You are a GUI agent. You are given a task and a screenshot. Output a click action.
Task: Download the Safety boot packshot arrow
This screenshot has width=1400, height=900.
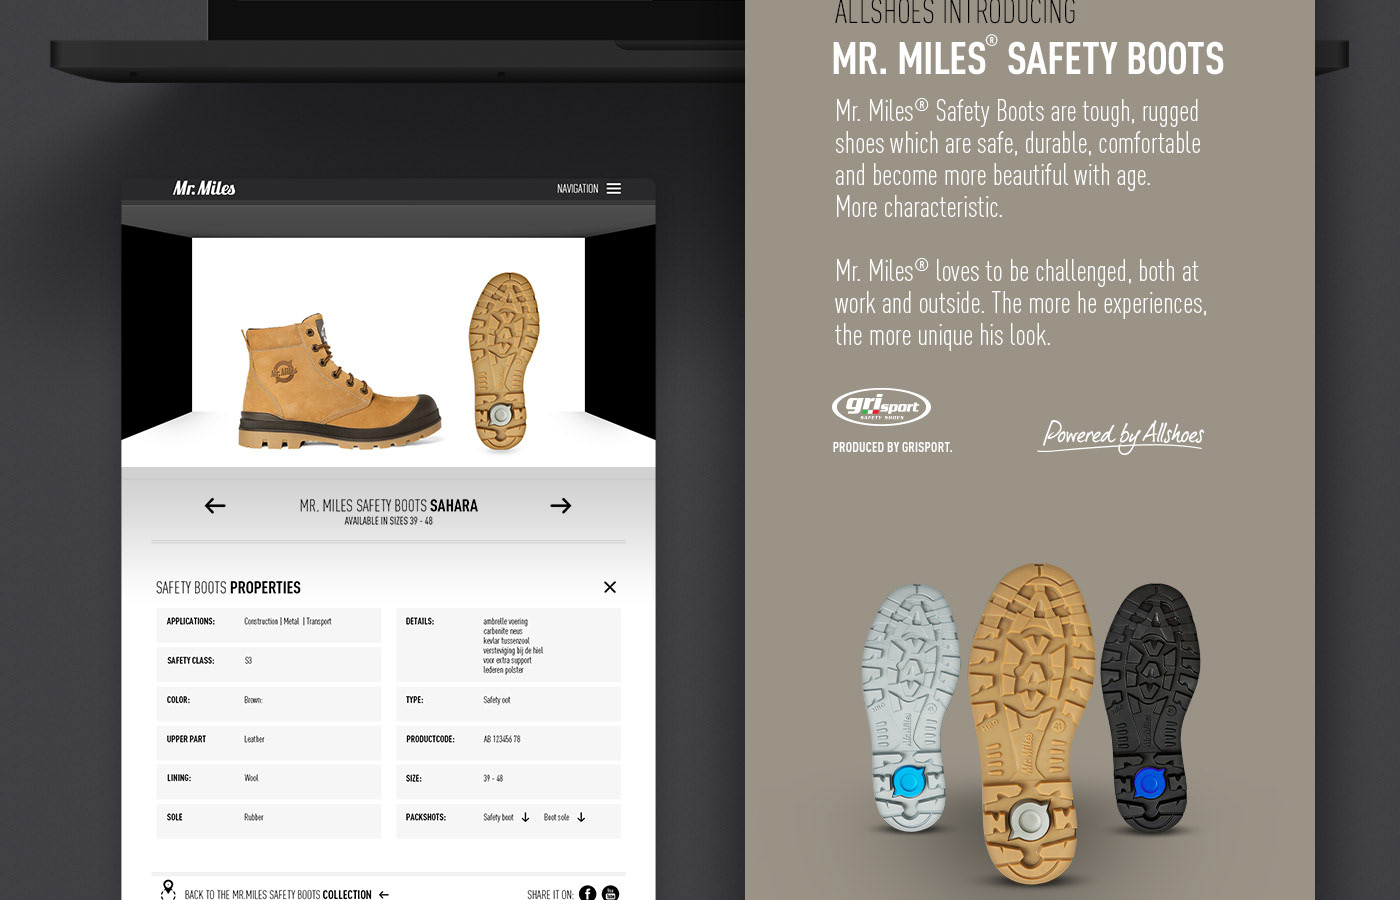pyautogui.click(x=525, y=818)
